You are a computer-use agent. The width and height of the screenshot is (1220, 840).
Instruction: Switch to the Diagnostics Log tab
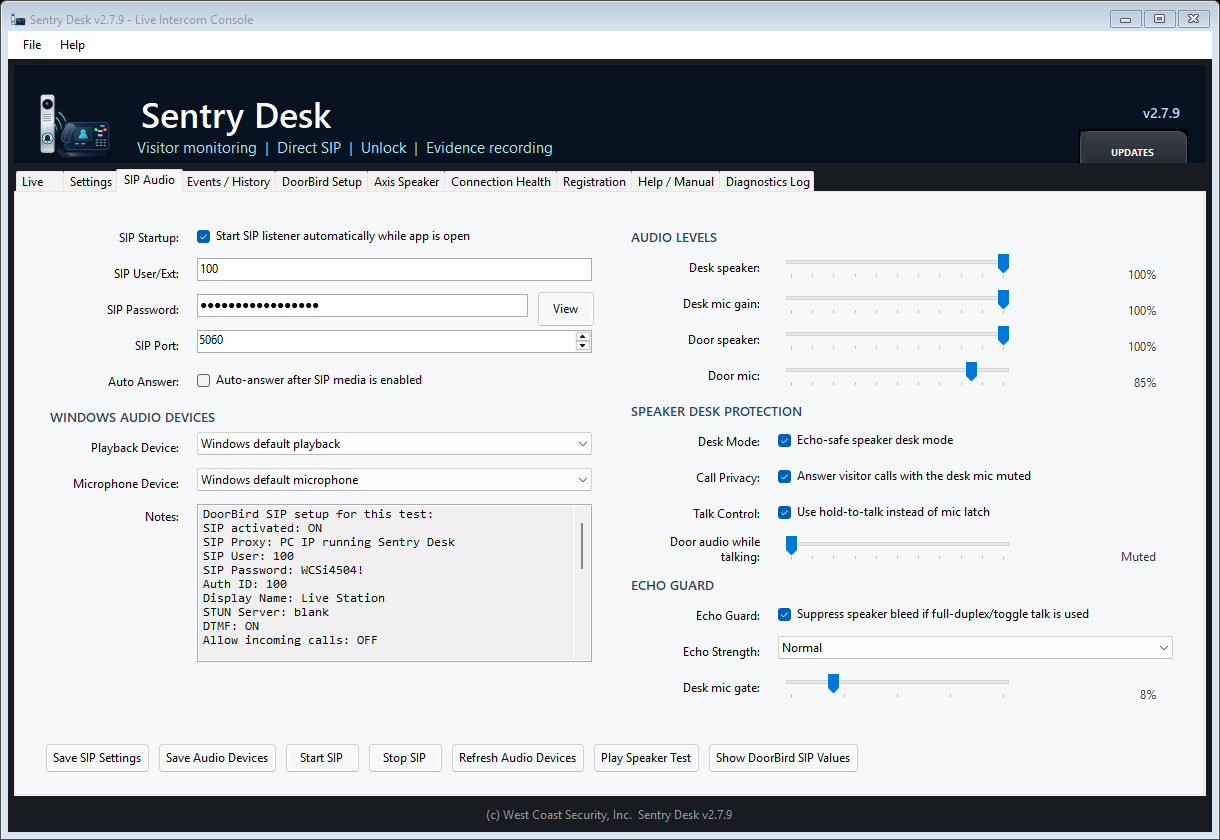[x=768, y=182]
